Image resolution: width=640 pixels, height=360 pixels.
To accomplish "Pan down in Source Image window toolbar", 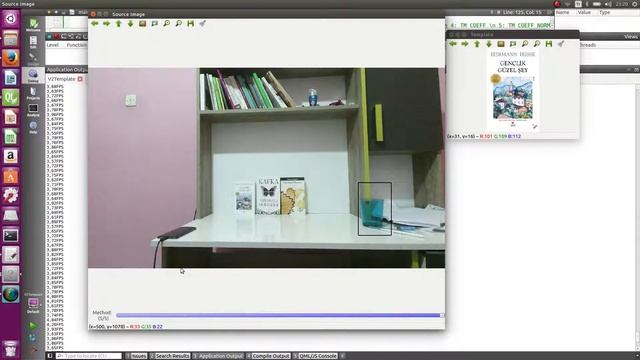I will 131,24.
